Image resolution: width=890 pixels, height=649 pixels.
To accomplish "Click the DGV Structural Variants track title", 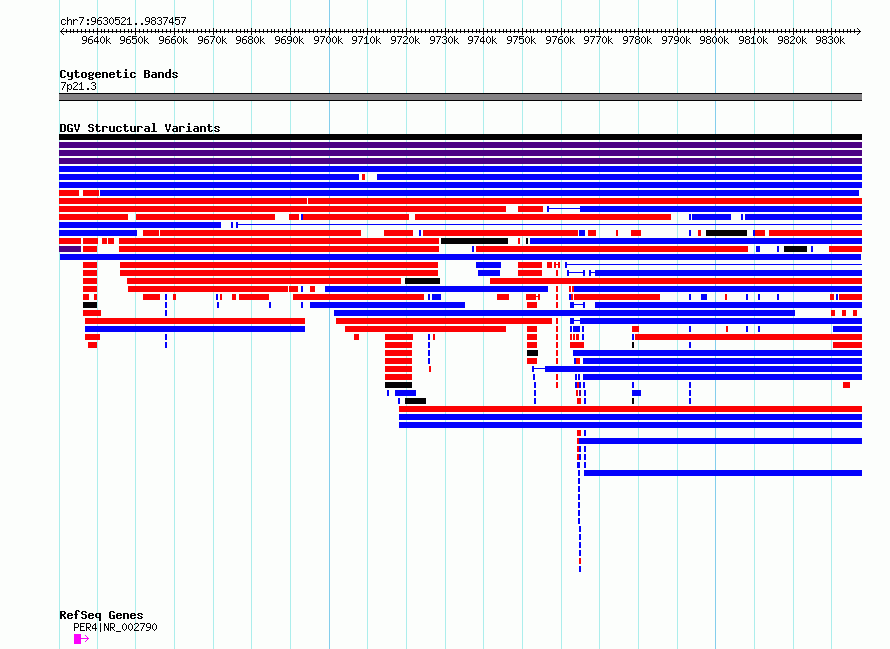I will click(x=140, y=128).
